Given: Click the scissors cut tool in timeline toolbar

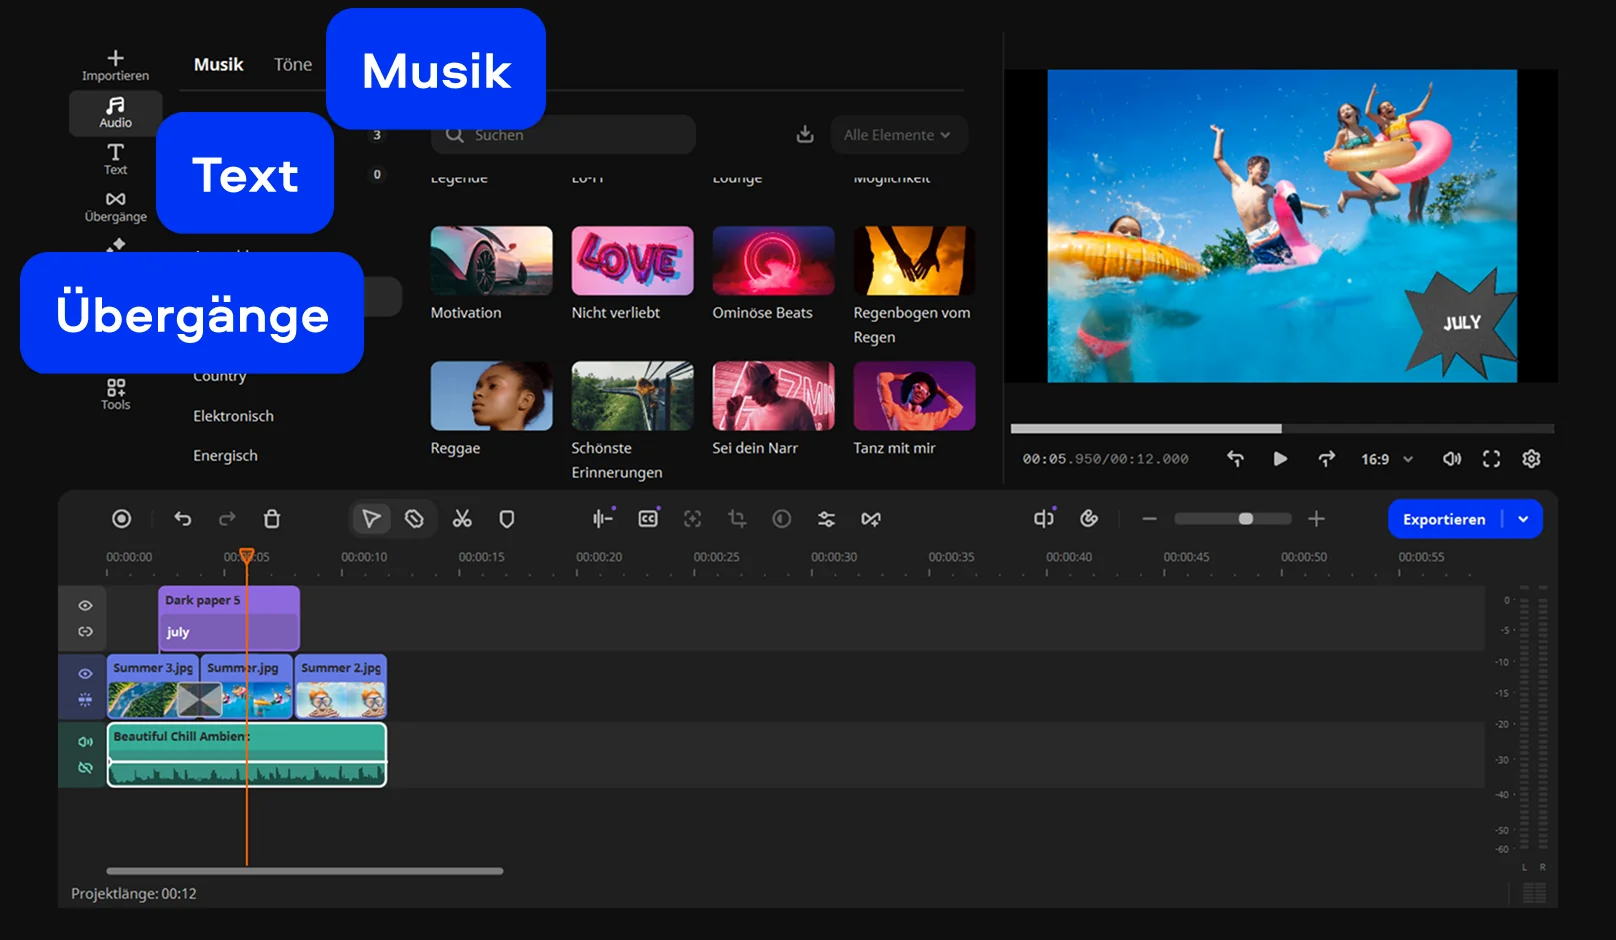Looking at the screenshot, I should pyautogui.click(x=462, y=519).
